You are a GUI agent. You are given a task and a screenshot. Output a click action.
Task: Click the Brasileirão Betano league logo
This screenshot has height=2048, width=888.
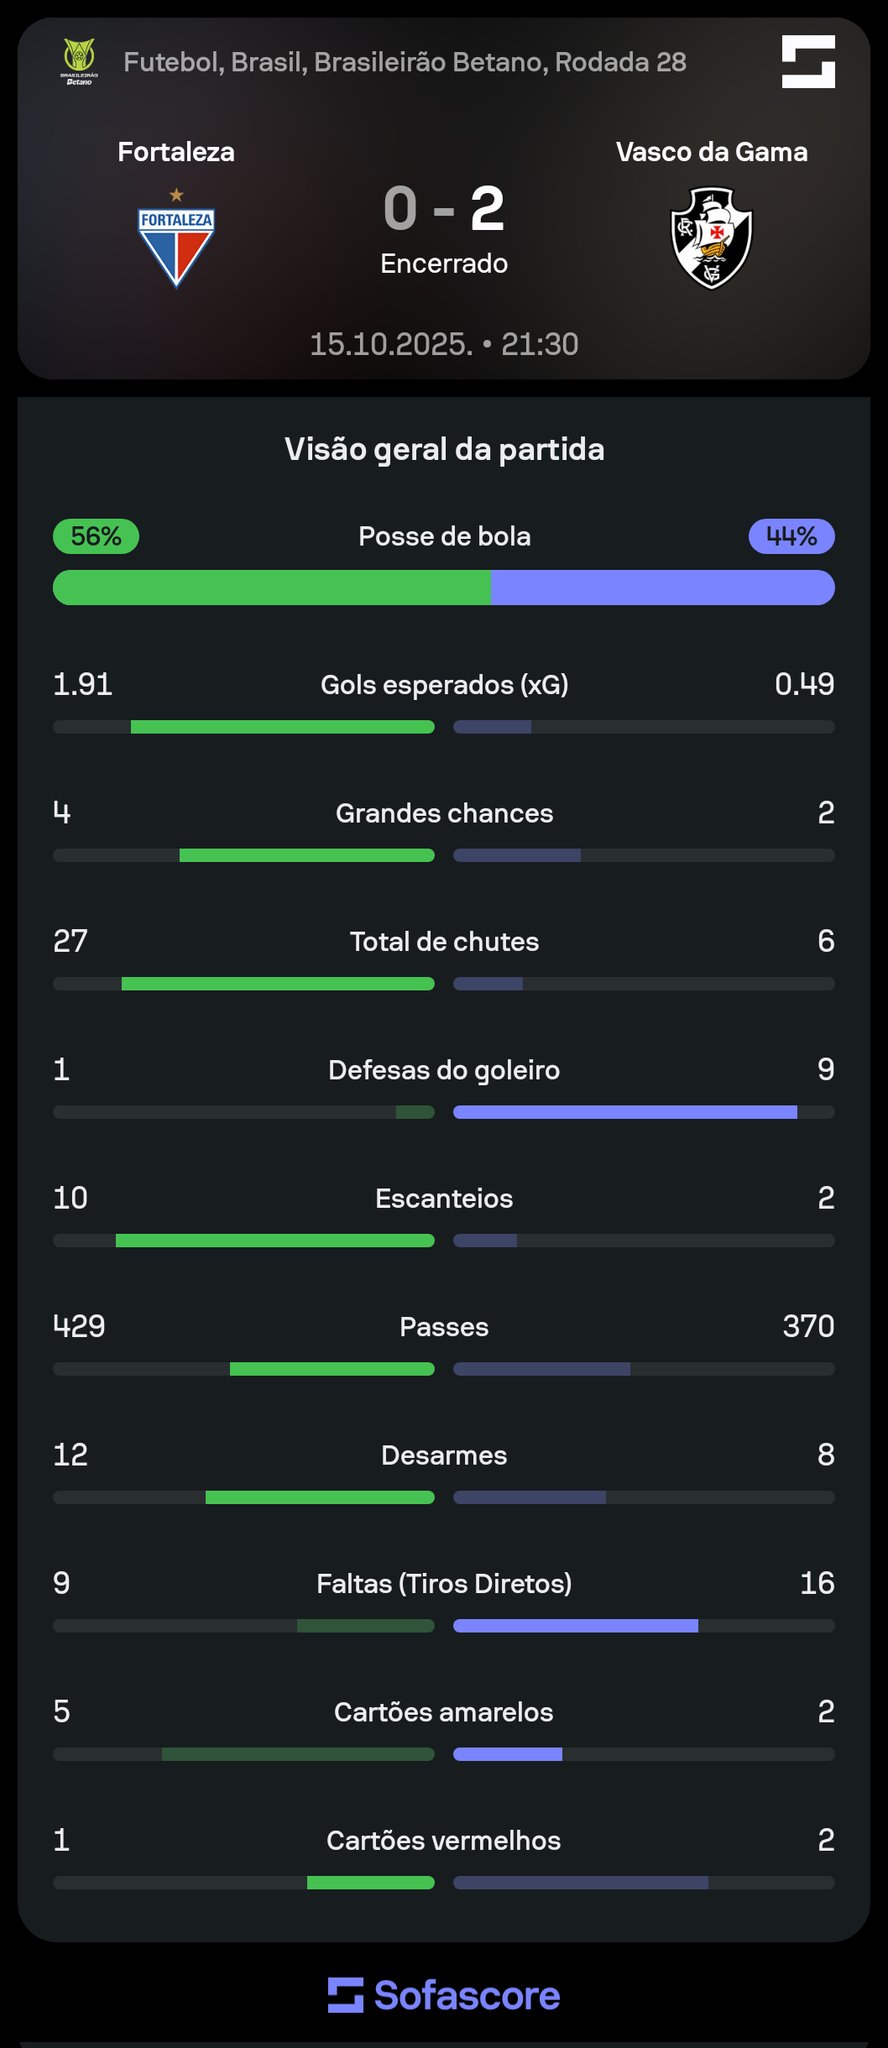coord(79,61)
